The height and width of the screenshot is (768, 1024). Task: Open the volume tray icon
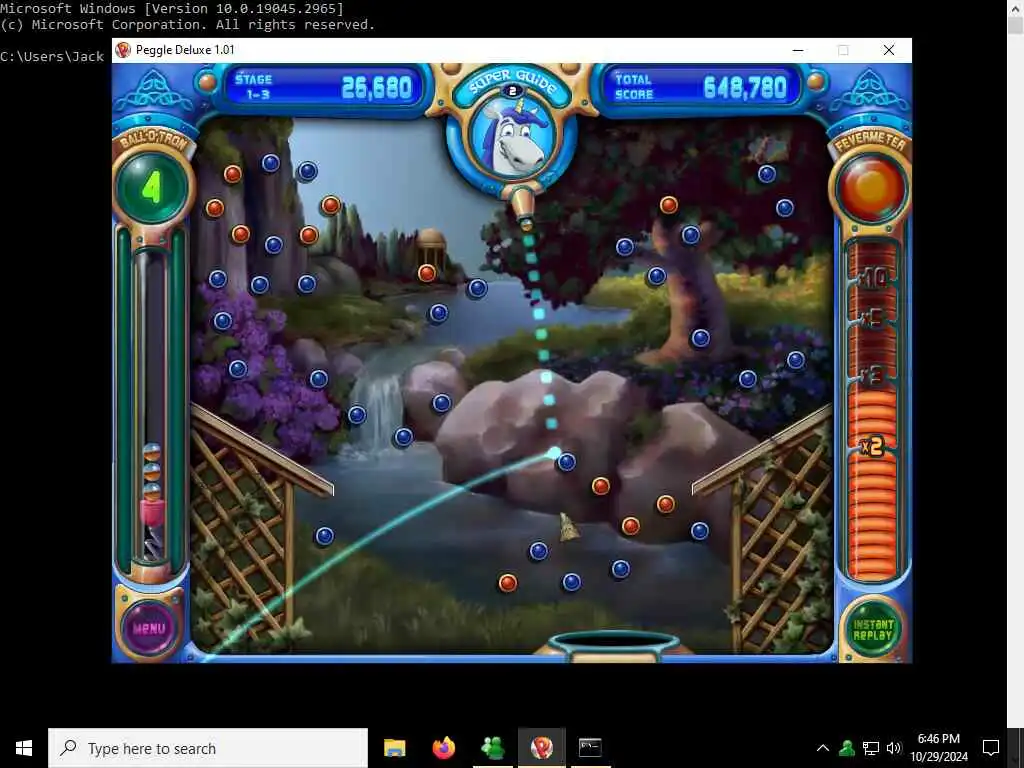(x=893, y=748)
